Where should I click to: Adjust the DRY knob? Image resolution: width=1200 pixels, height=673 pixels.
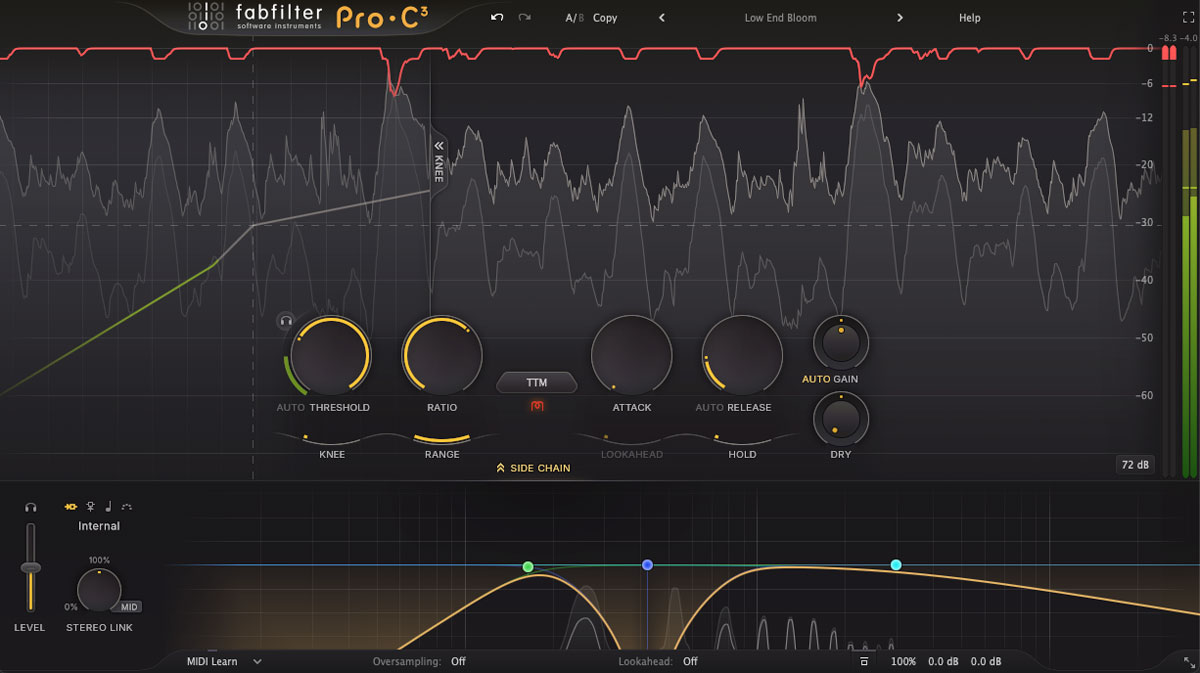(841, 418)
